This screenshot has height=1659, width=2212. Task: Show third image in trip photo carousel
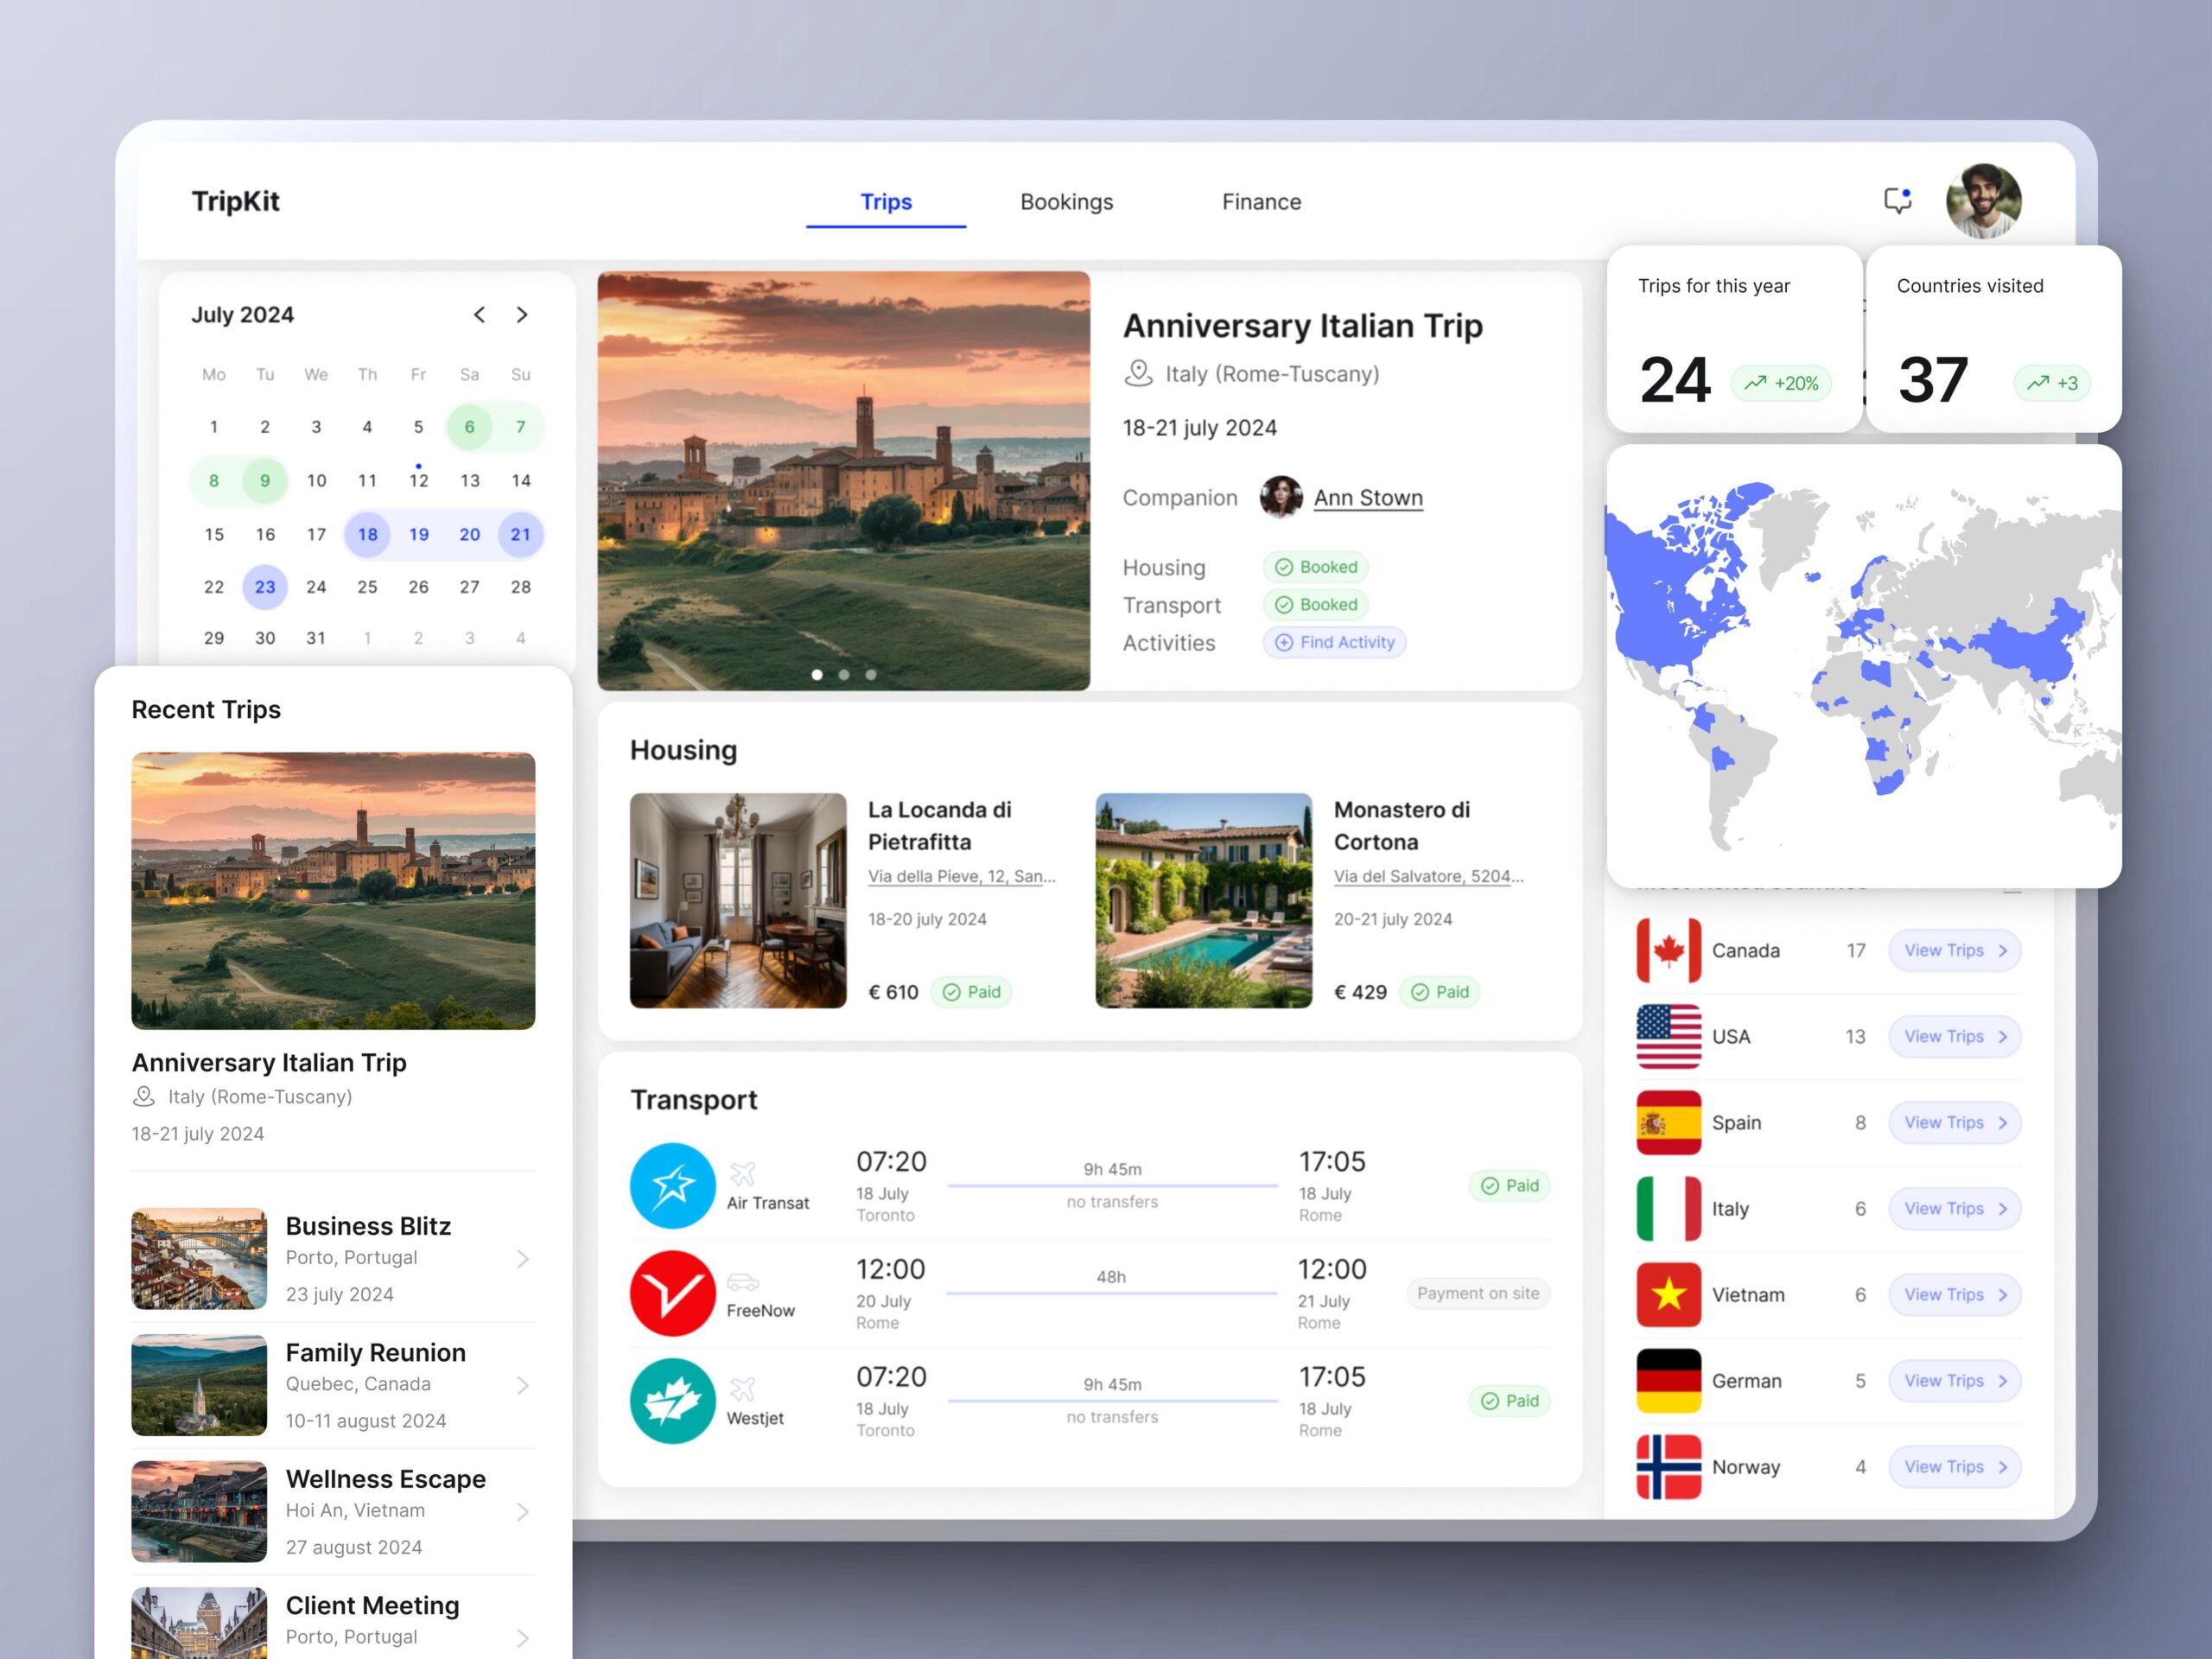coord(871,675)
